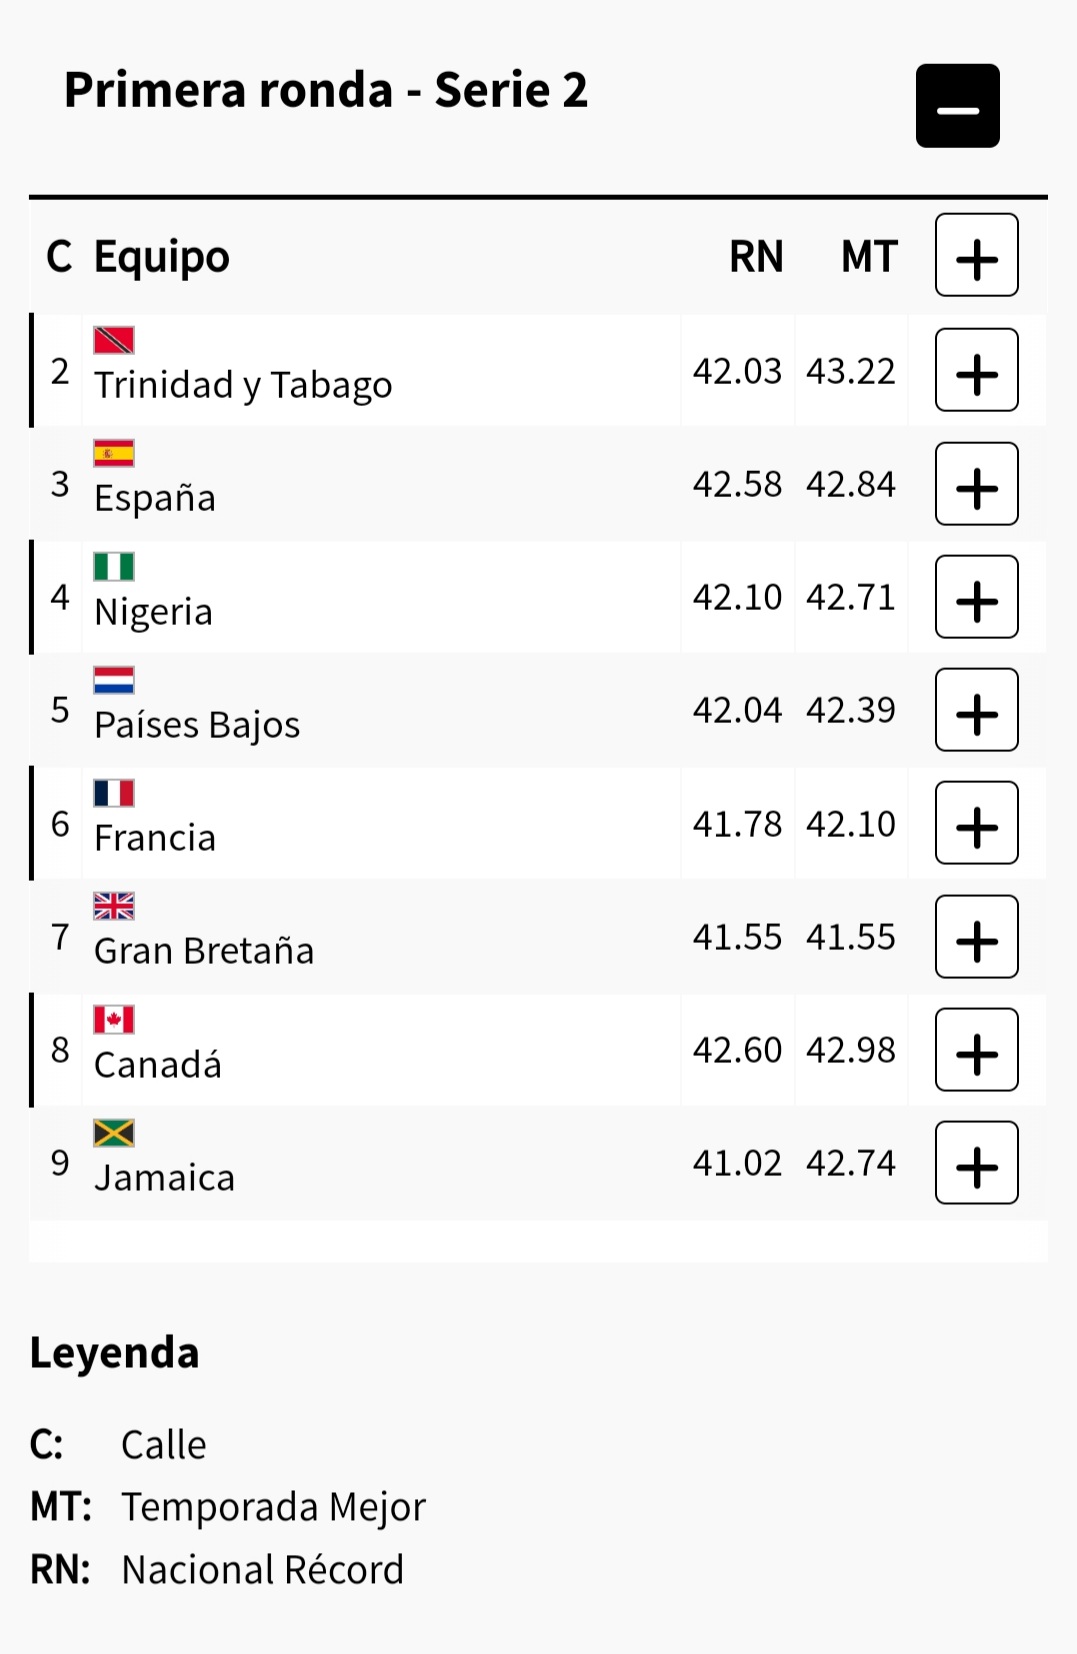This screenshot has width=1077, height=1654.
Task: Expand all rows with header plus button
Action: [976, 255]
